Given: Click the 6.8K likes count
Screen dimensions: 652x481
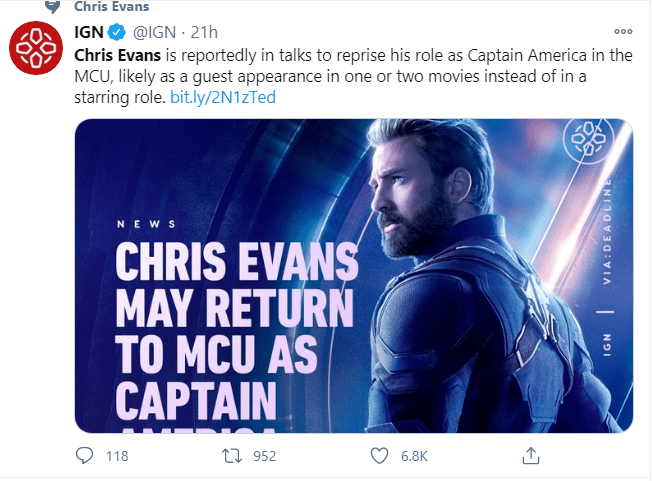Looking at the screenshot, I should [415, 456].
